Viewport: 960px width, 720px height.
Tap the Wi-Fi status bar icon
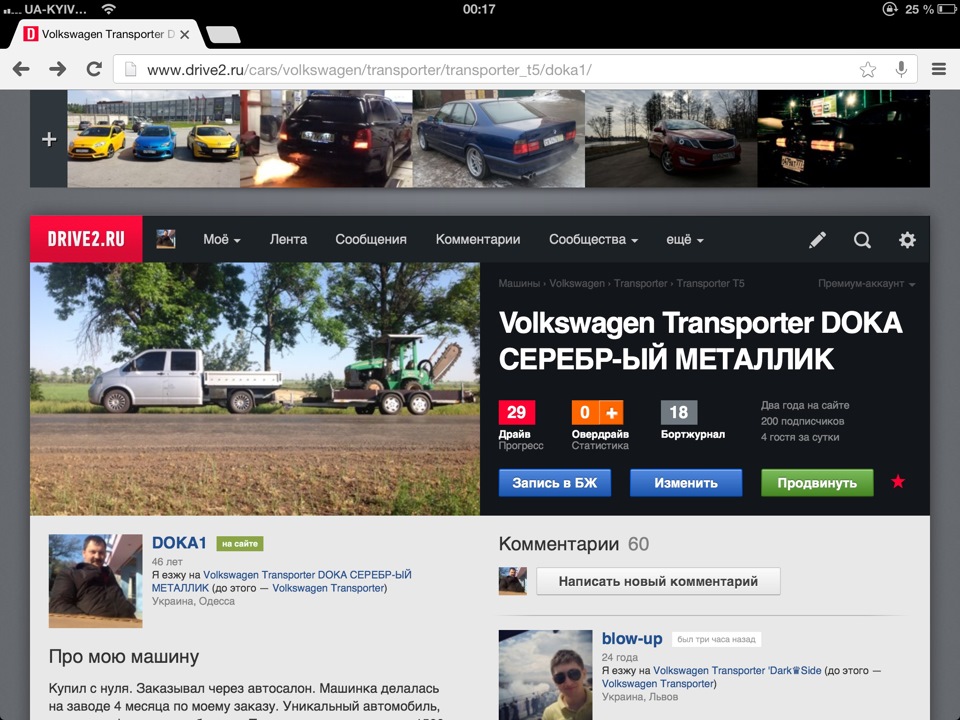(x=109, y=9)
